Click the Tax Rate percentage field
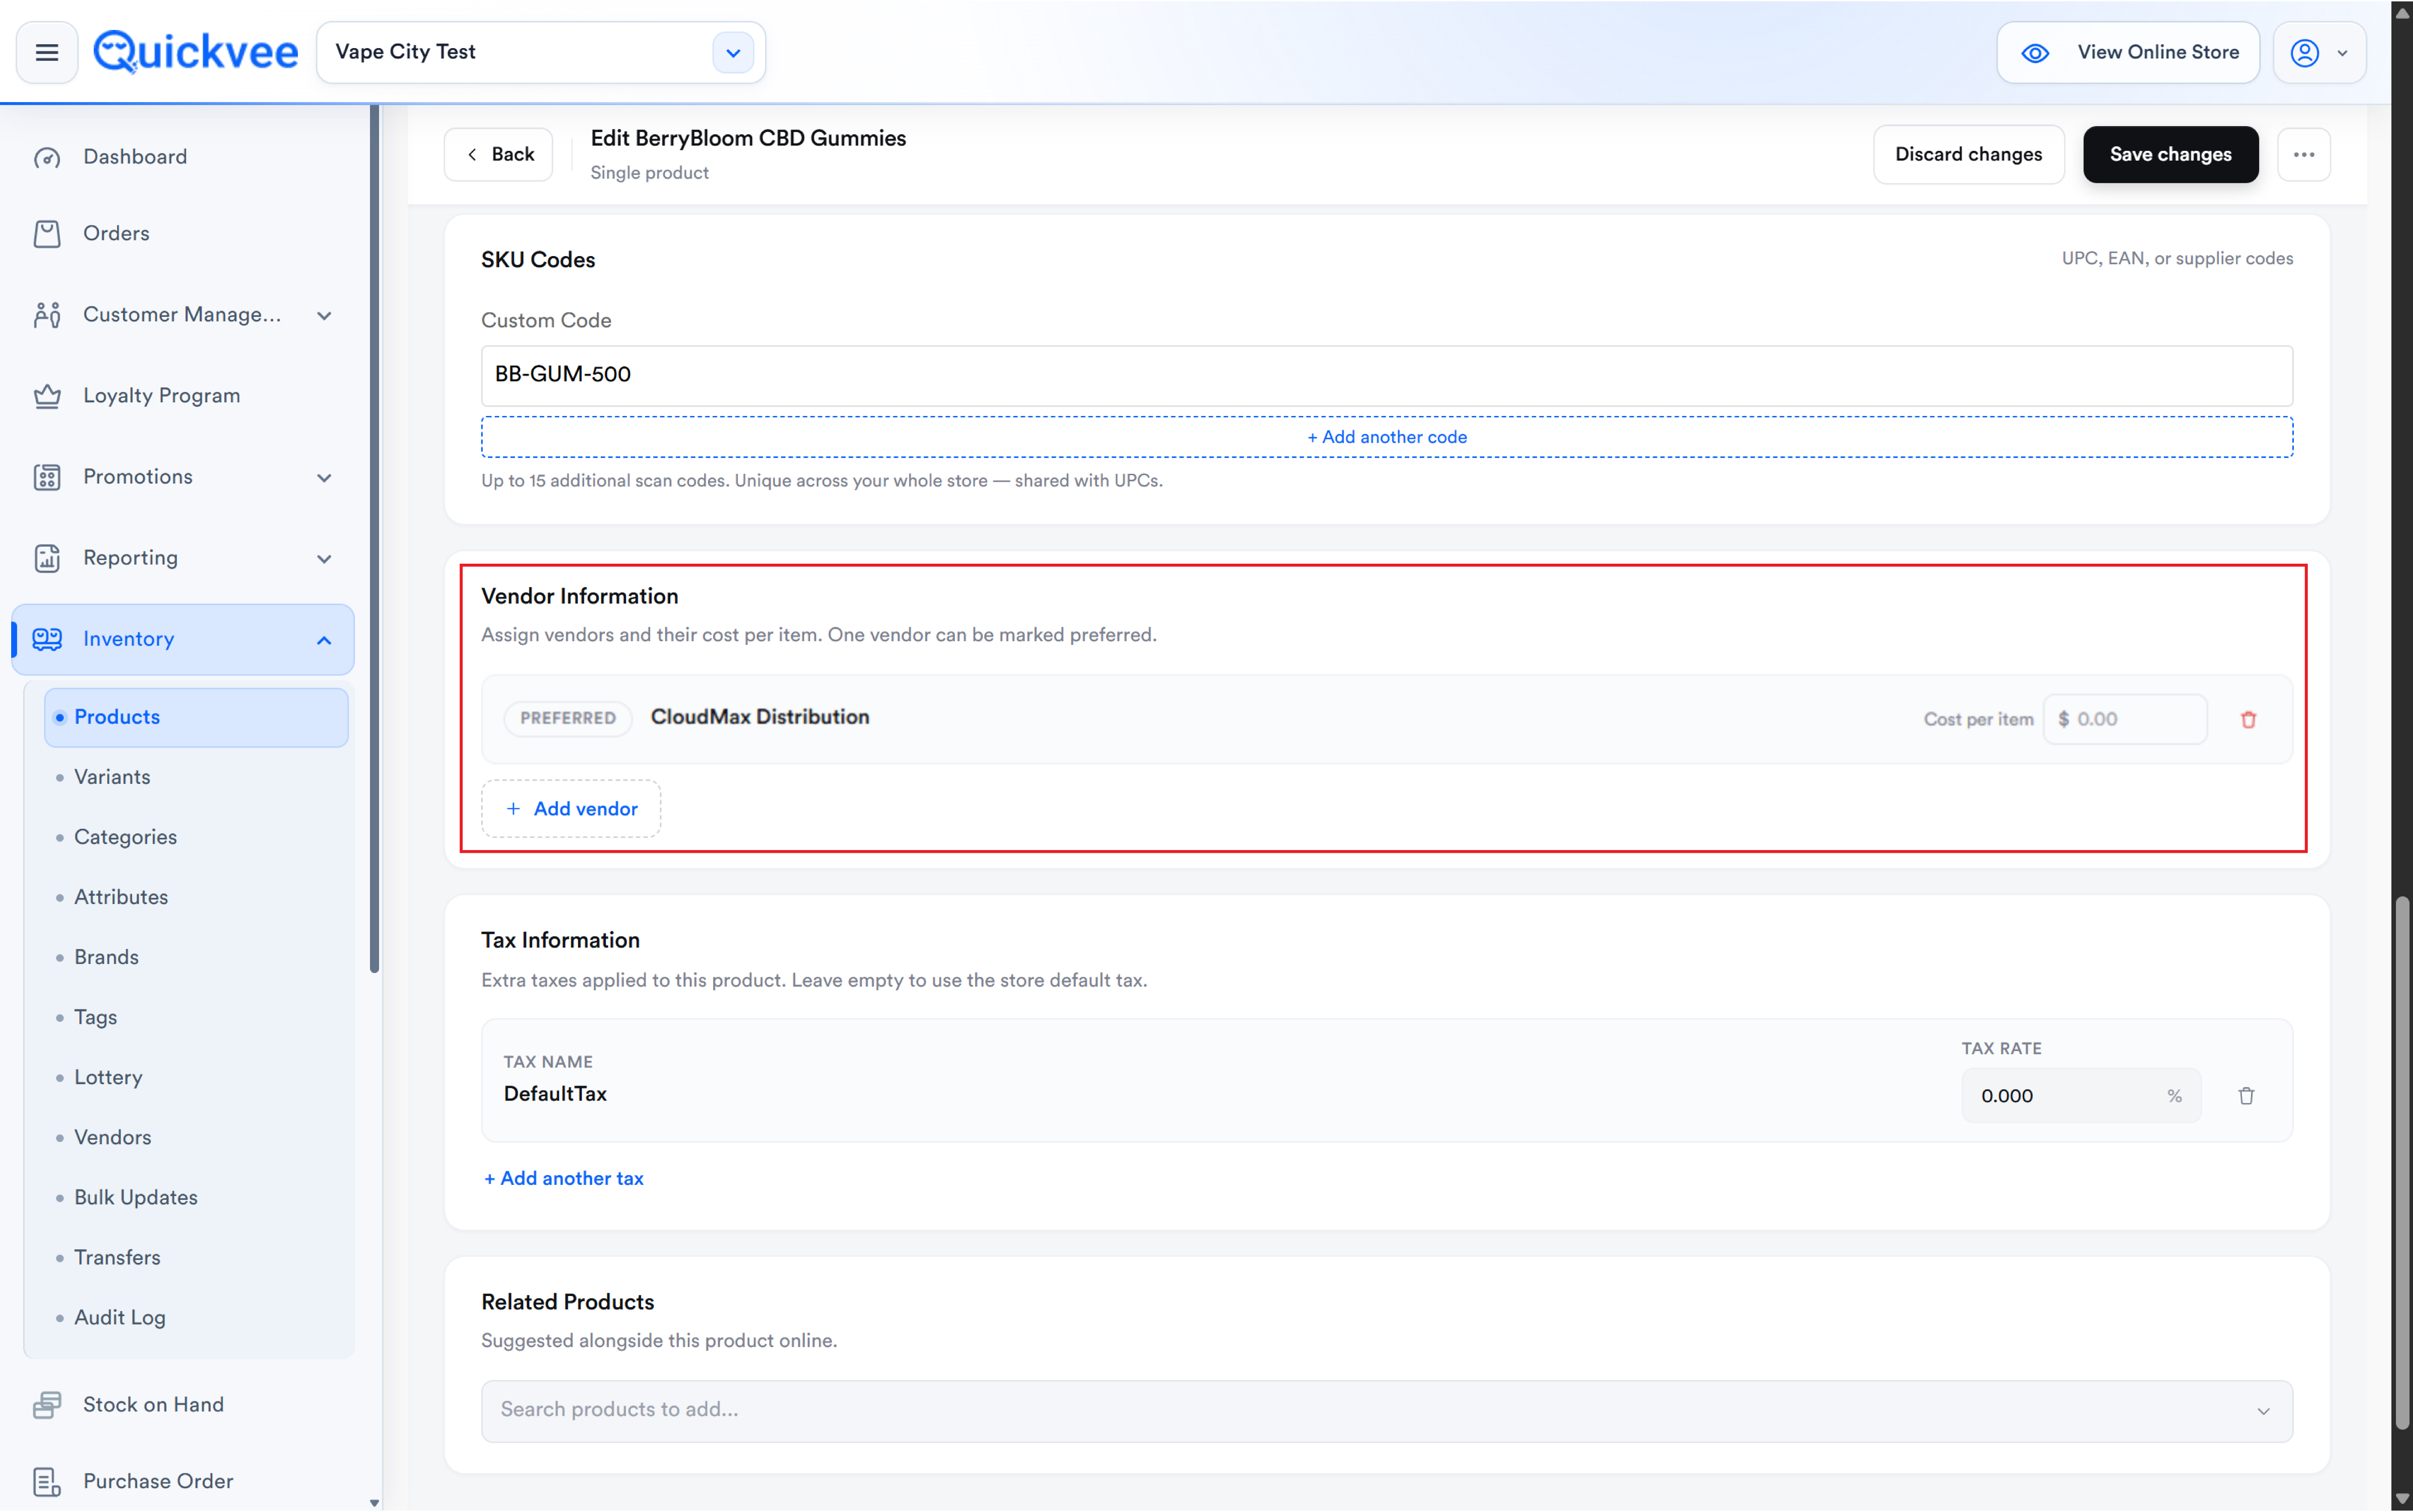This screenshot has height=1512, width=2413. click(x=2081, y=1096)
